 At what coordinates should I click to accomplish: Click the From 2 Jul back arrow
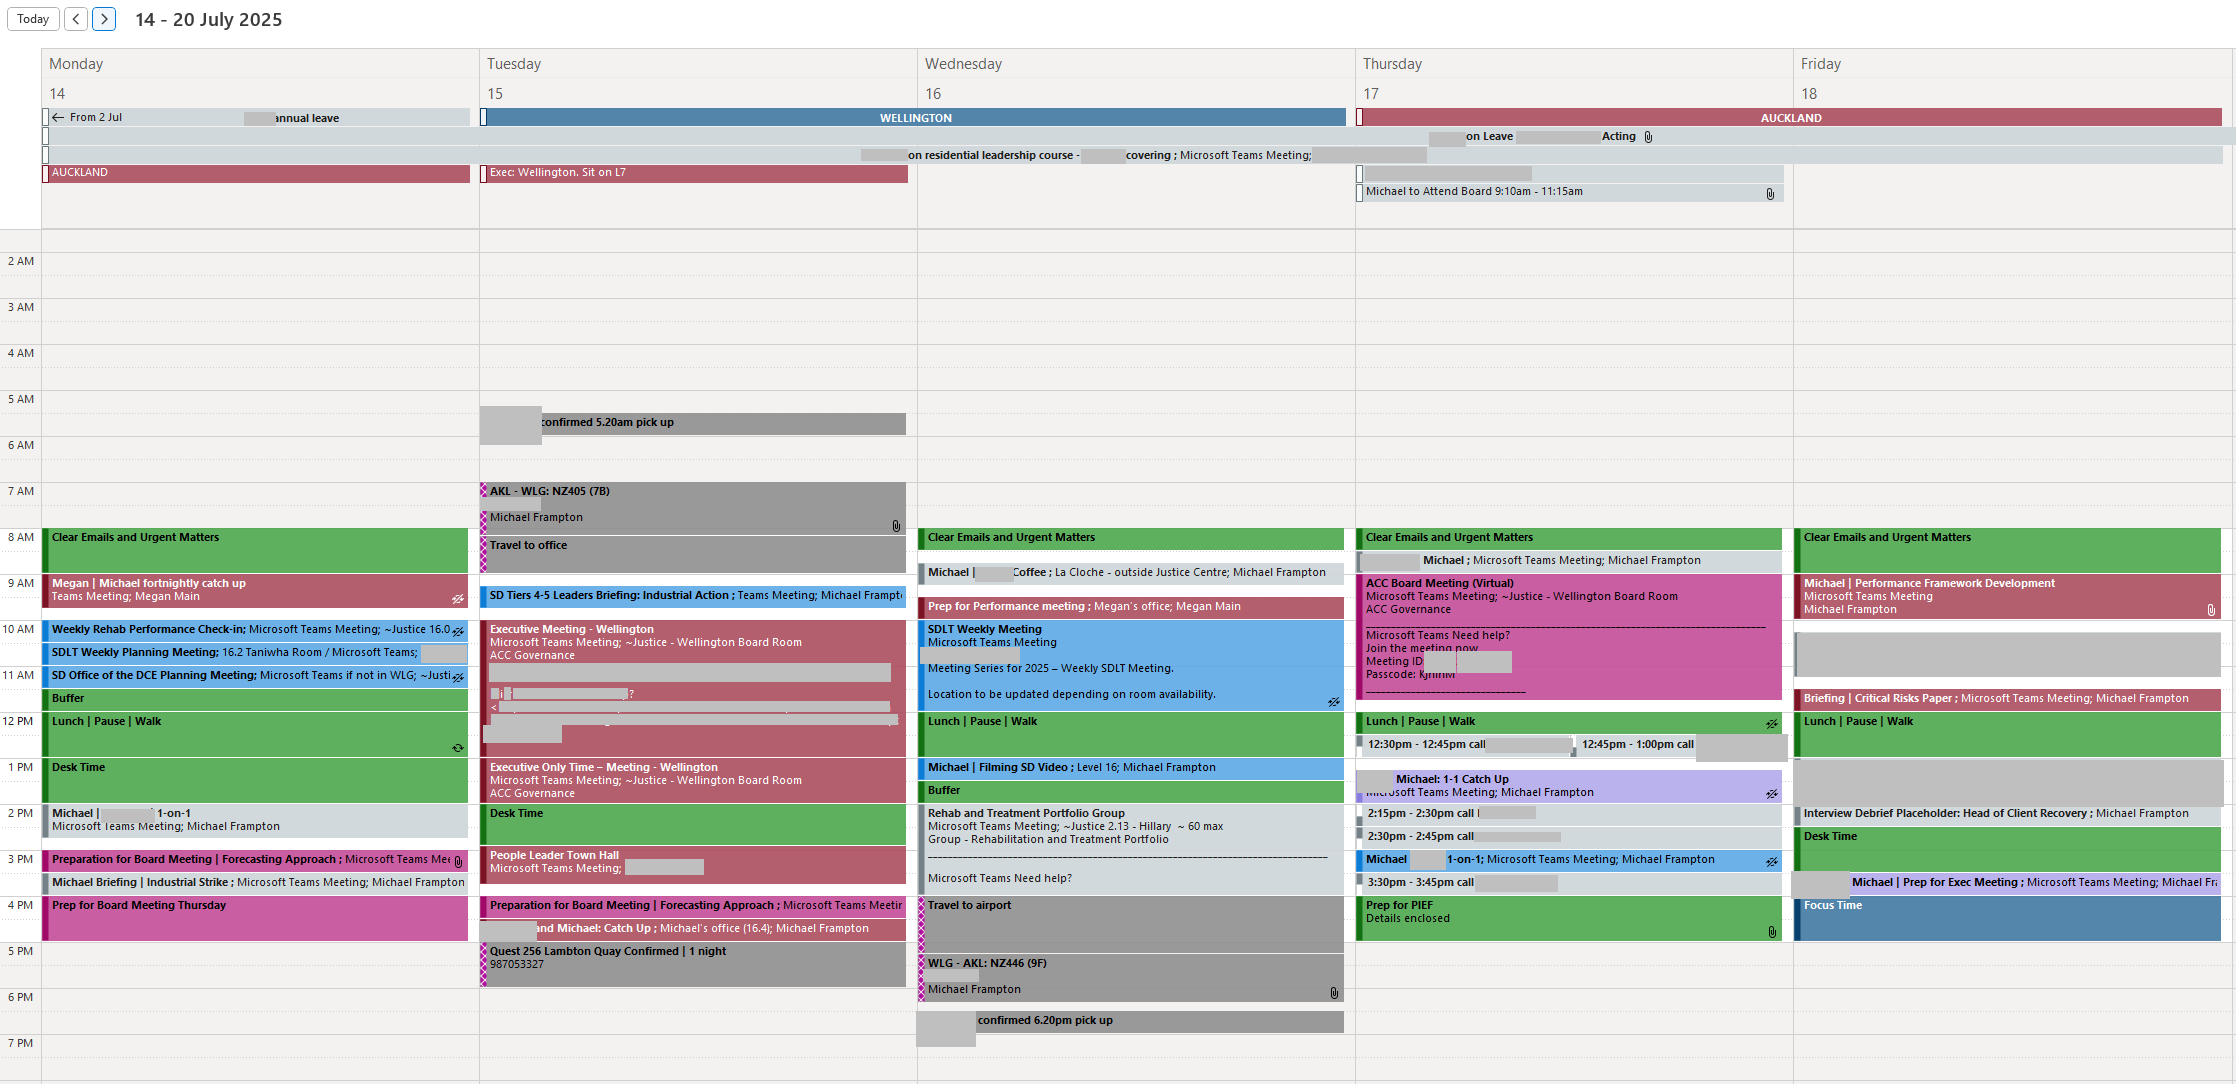58,117
